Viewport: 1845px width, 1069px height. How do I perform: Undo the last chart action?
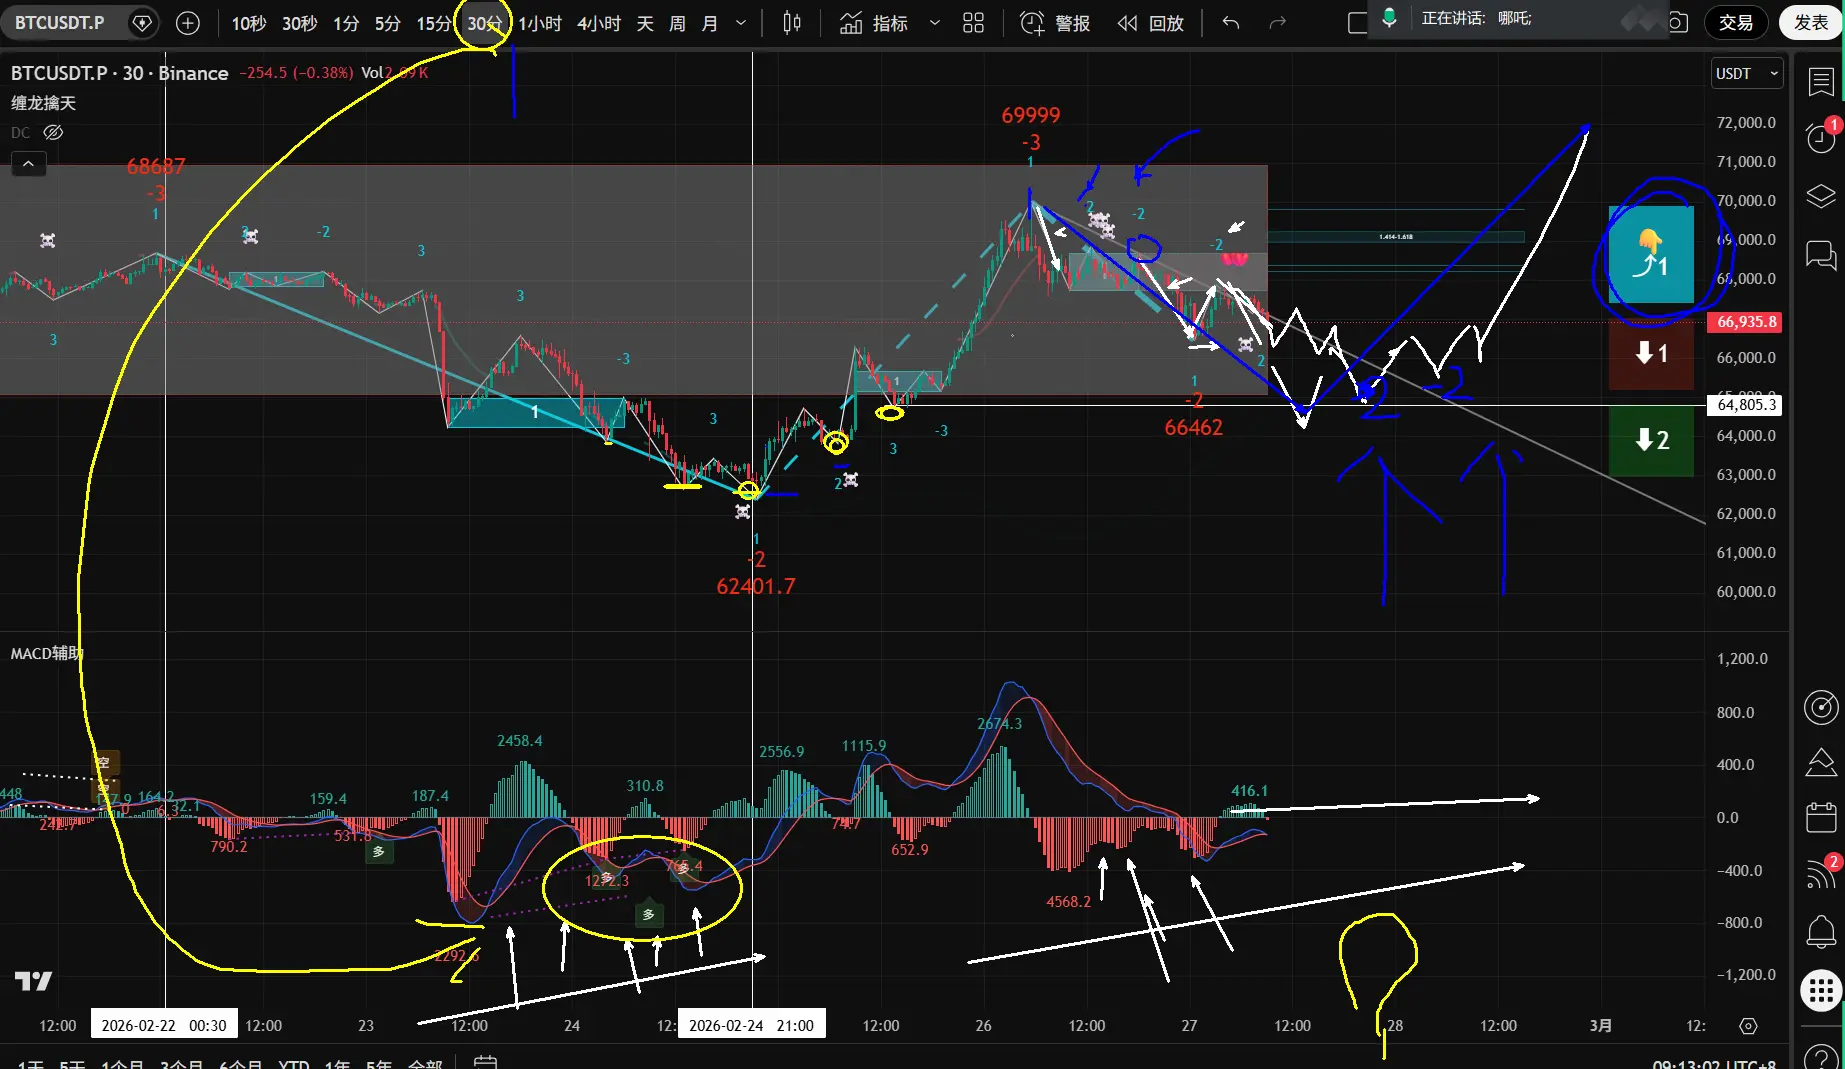coord(1231,23)
